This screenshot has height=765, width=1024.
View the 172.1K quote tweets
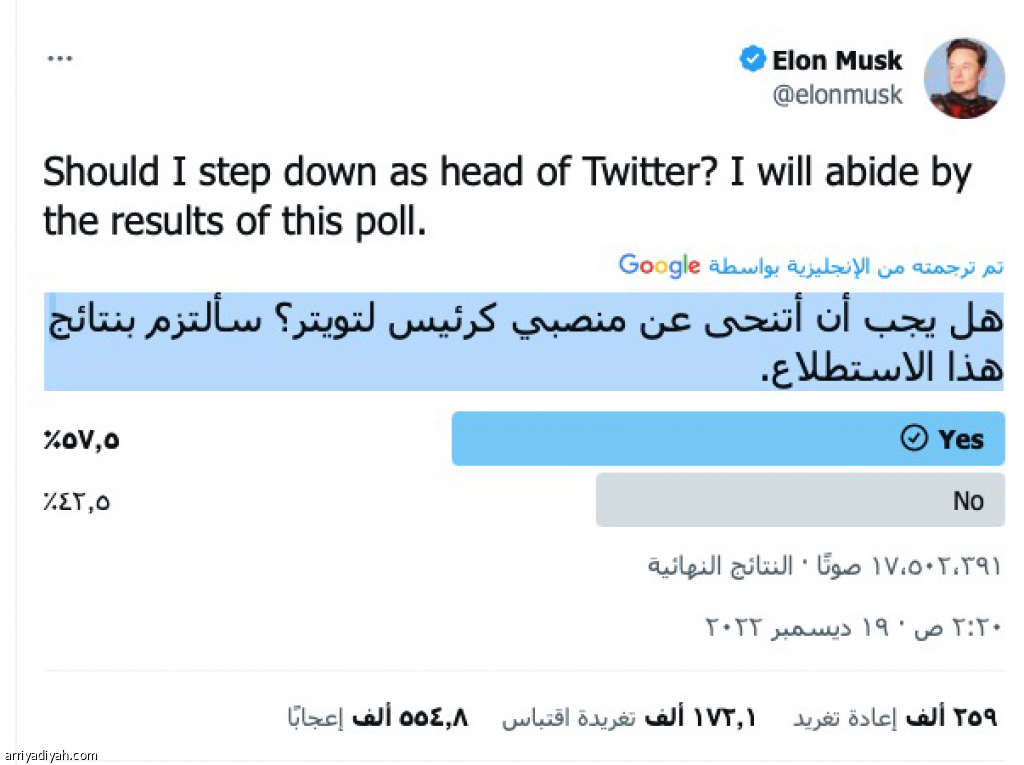pos(628,717)
